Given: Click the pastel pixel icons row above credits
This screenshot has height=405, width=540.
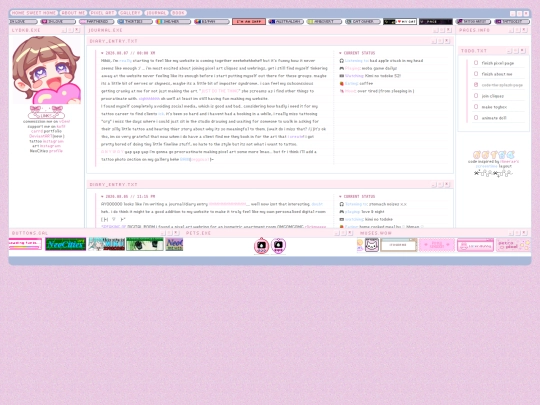Looking at the screenshot, I should click(x=494, y=155).
